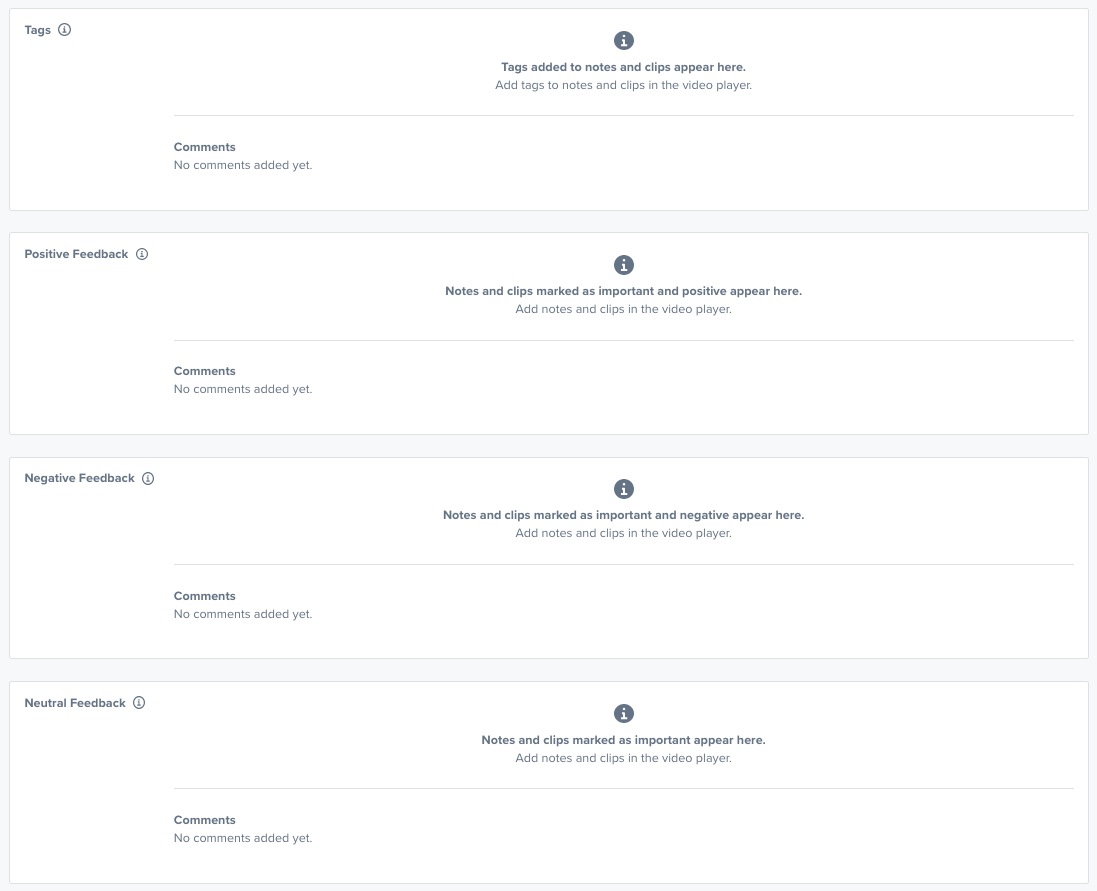Click info icon beside Negative Feedback heading

[148, 478]
